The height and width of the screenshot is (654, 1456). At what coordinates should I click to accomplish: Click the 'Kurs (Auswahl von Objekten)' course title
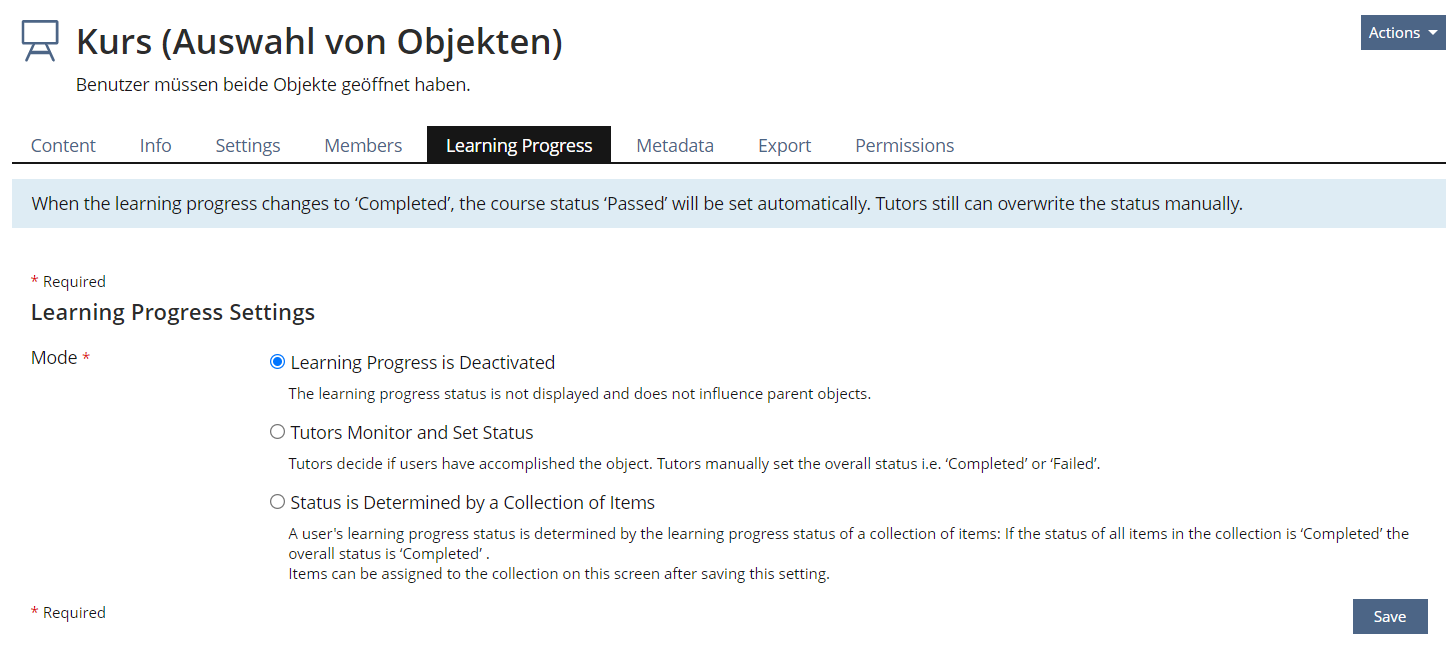click(319, 42)
